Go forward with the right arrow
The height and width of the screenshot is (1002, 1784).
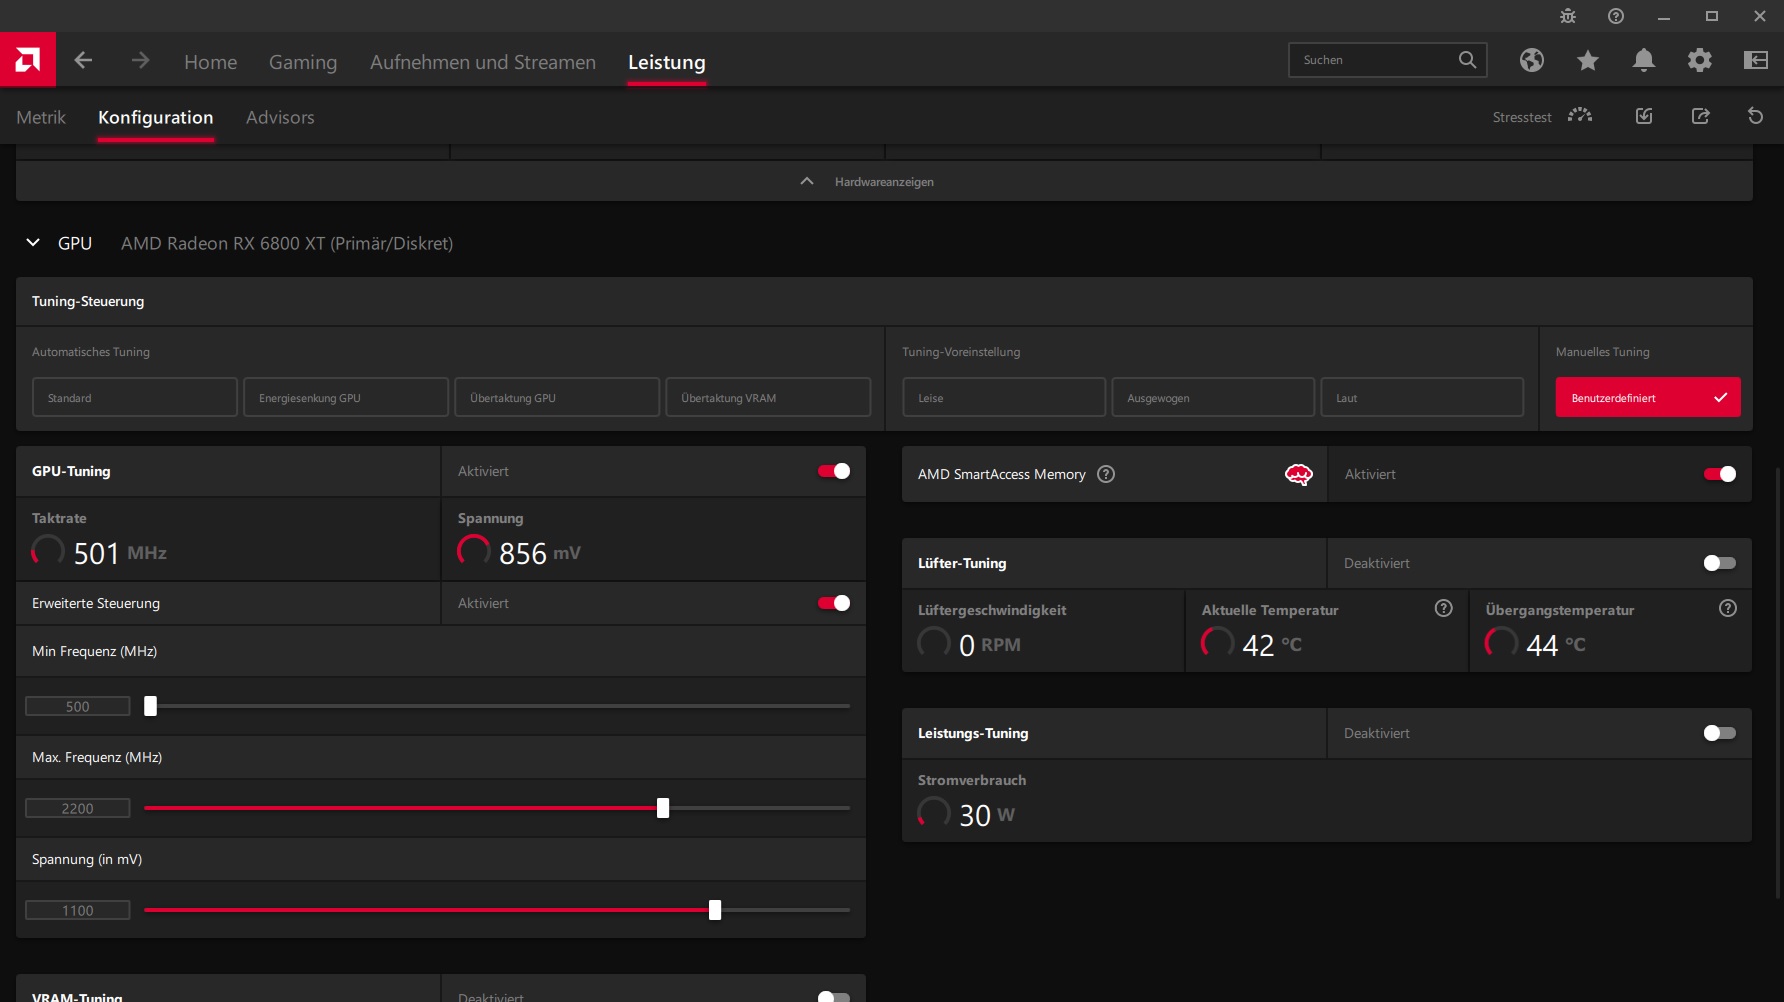coord(140,60)
